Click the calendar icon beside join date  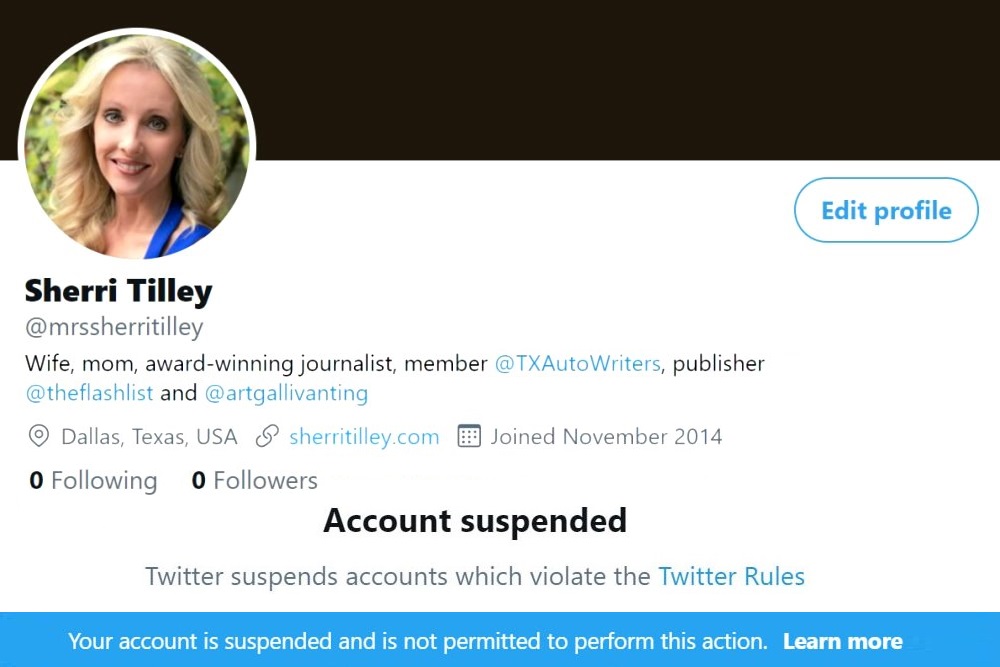(x=469, y=437)
